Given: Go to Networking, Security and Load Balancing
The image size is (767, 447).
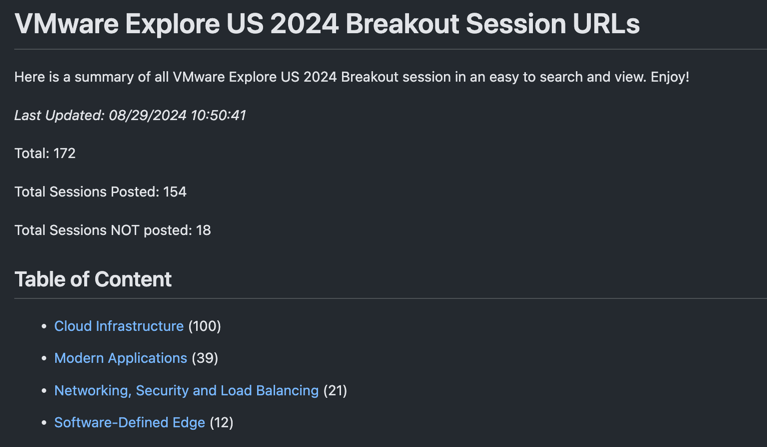Looking at the screenshot, I should (186, 390).
